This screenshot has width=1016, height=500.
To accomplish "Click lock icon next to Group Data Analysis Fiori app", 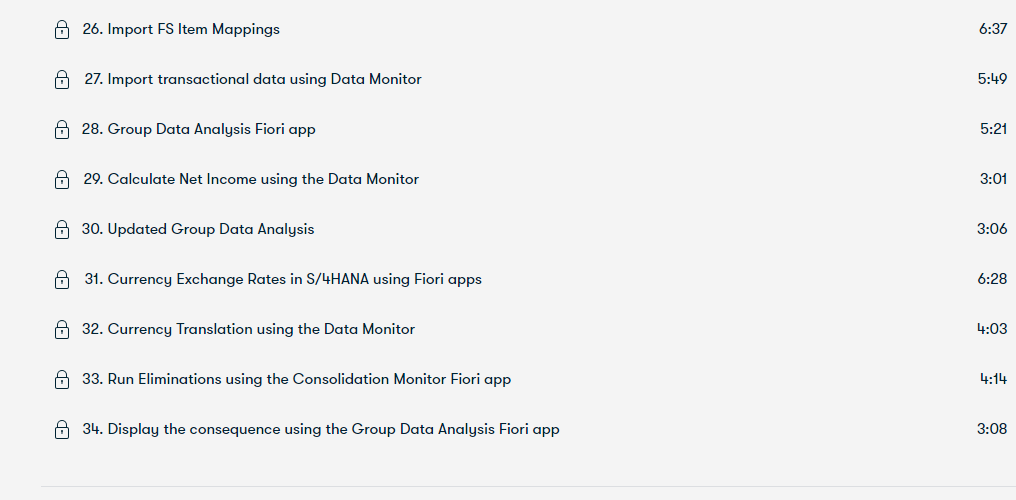I will click(x=62, y=130).
